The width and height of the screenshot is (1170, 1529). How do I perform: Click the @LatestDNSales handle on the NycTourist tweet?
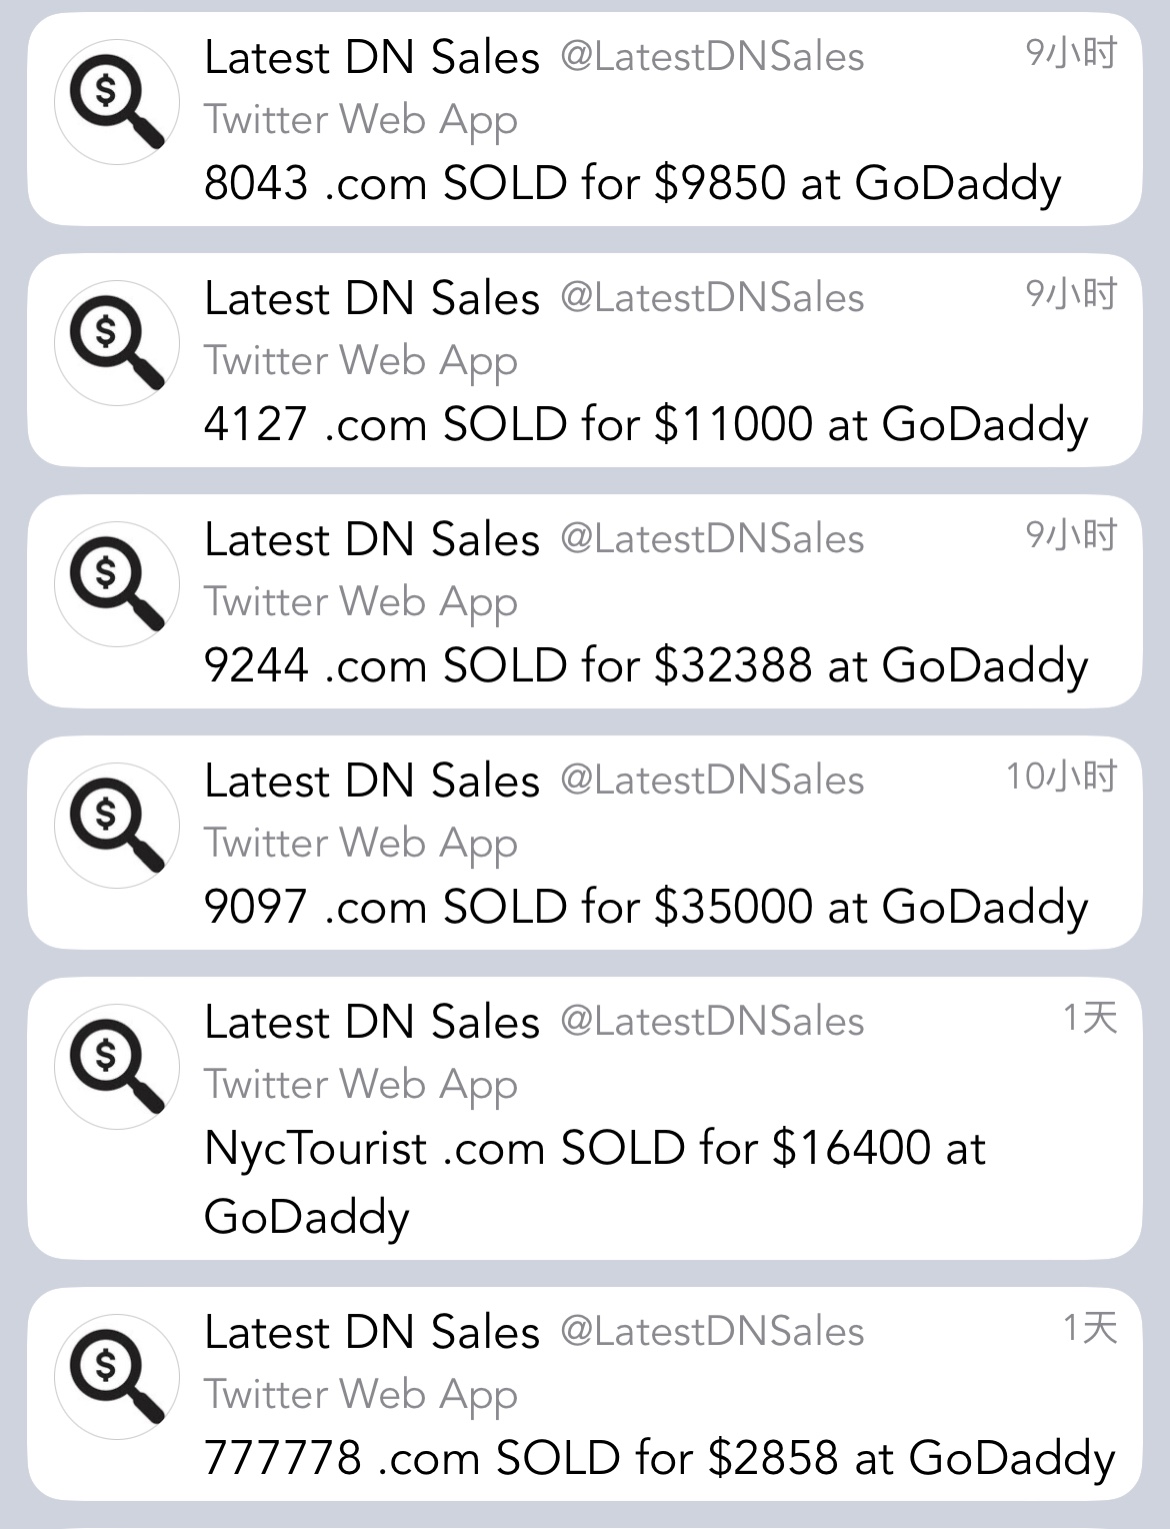[x=712, y=1021]
